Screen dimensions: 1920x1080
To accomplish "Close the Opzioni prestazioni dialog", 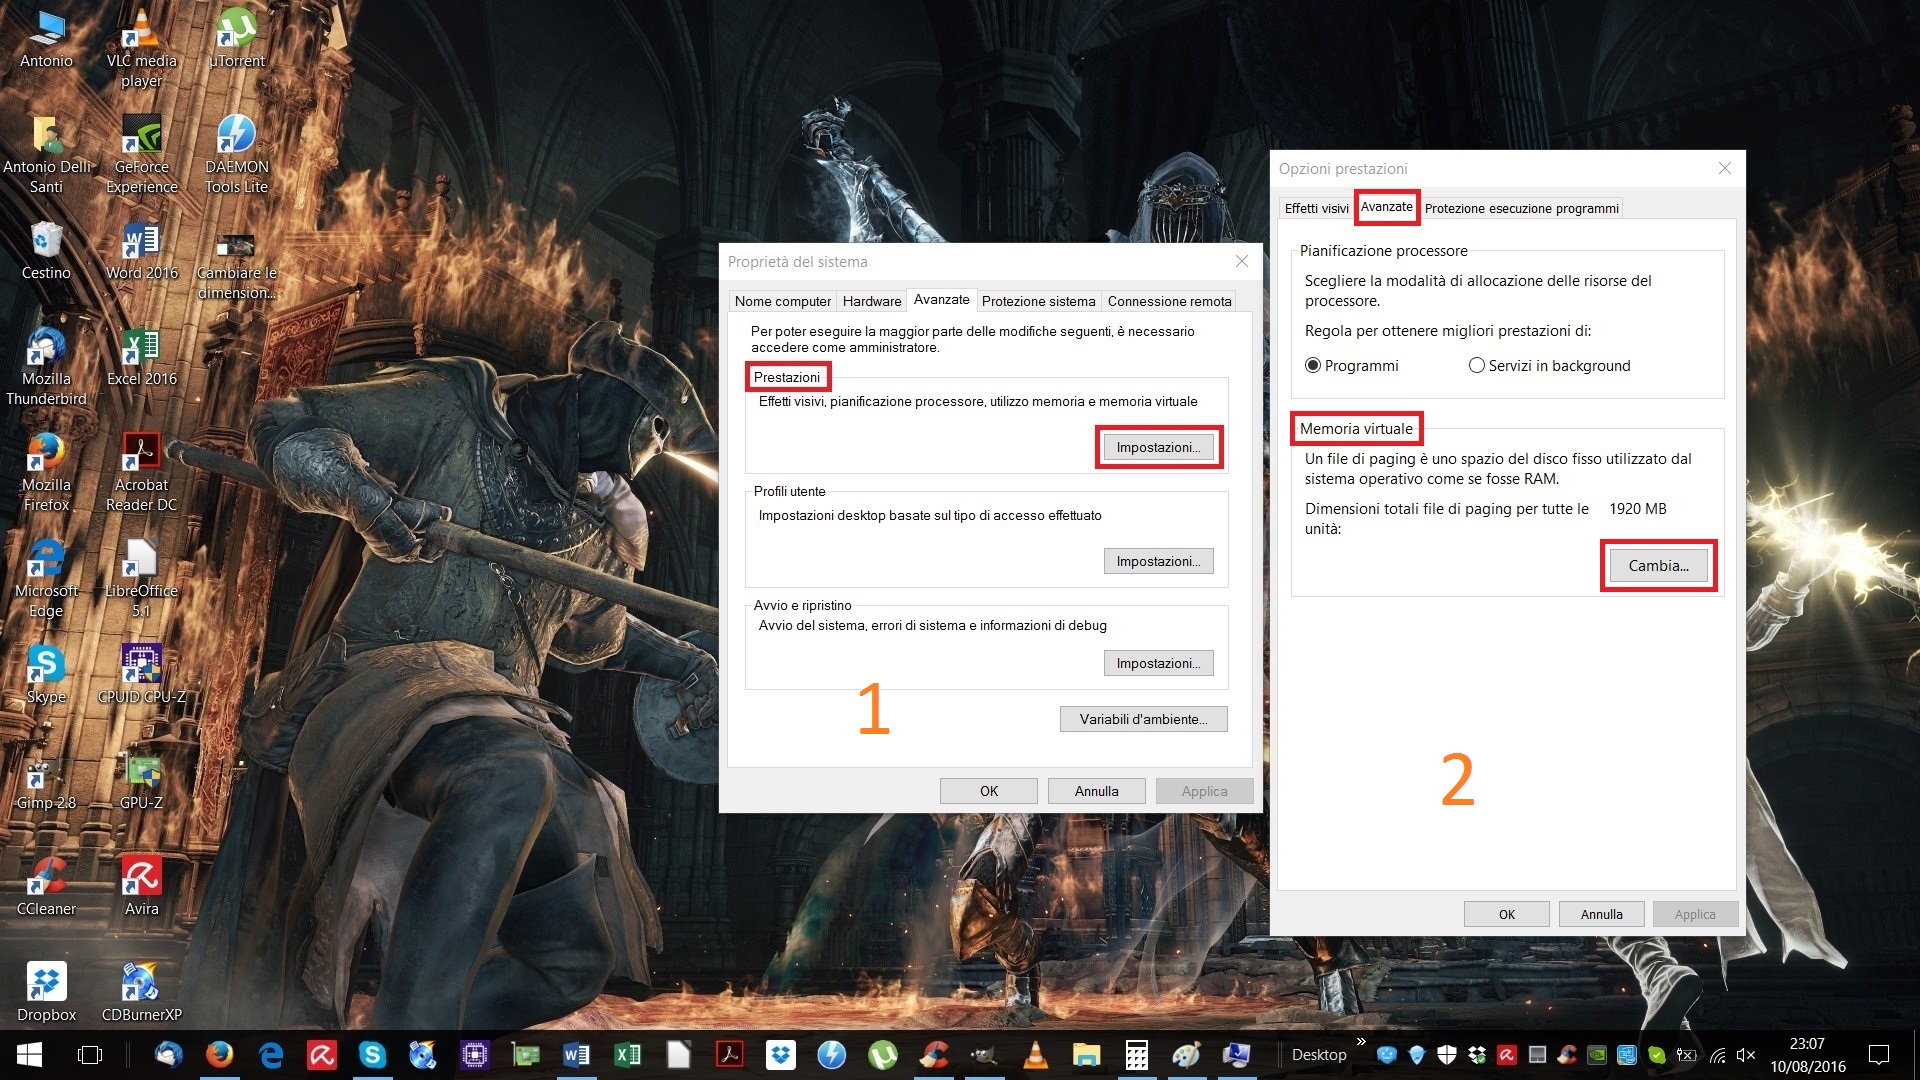I will [1724, 168].
